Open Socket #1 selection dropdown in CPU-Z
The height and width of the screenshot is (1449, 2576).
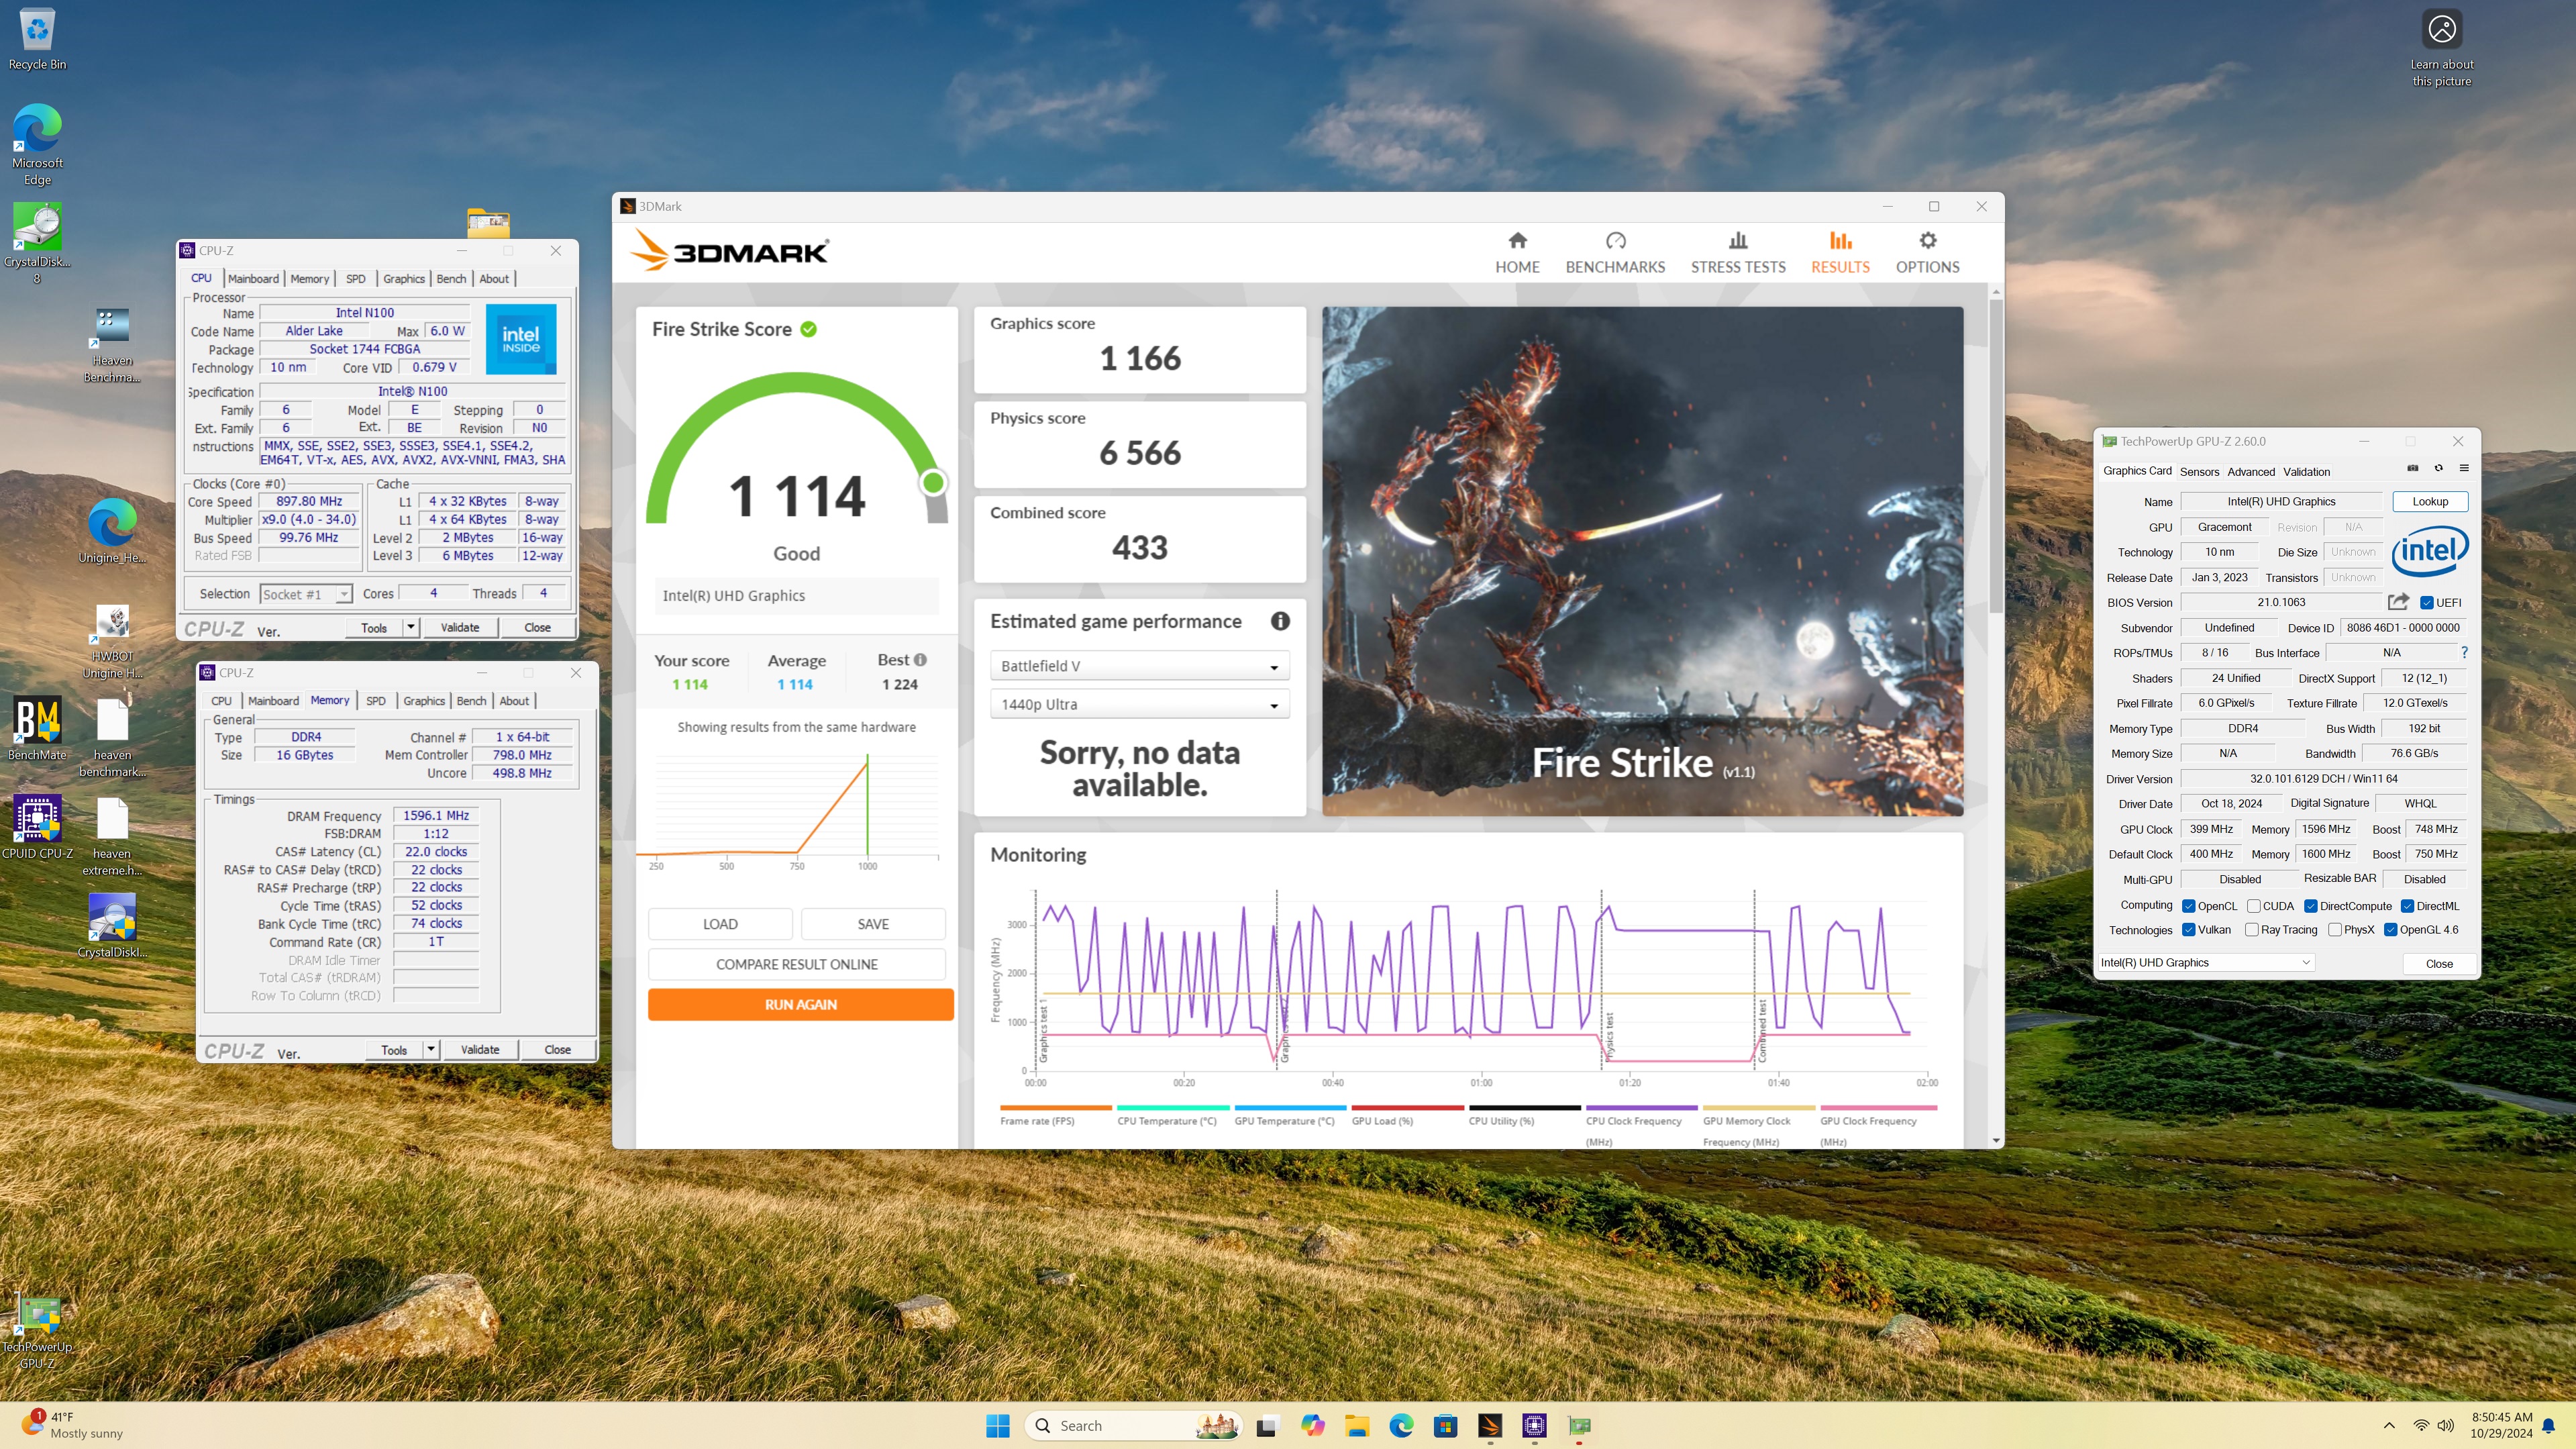[x=305, y=594]
